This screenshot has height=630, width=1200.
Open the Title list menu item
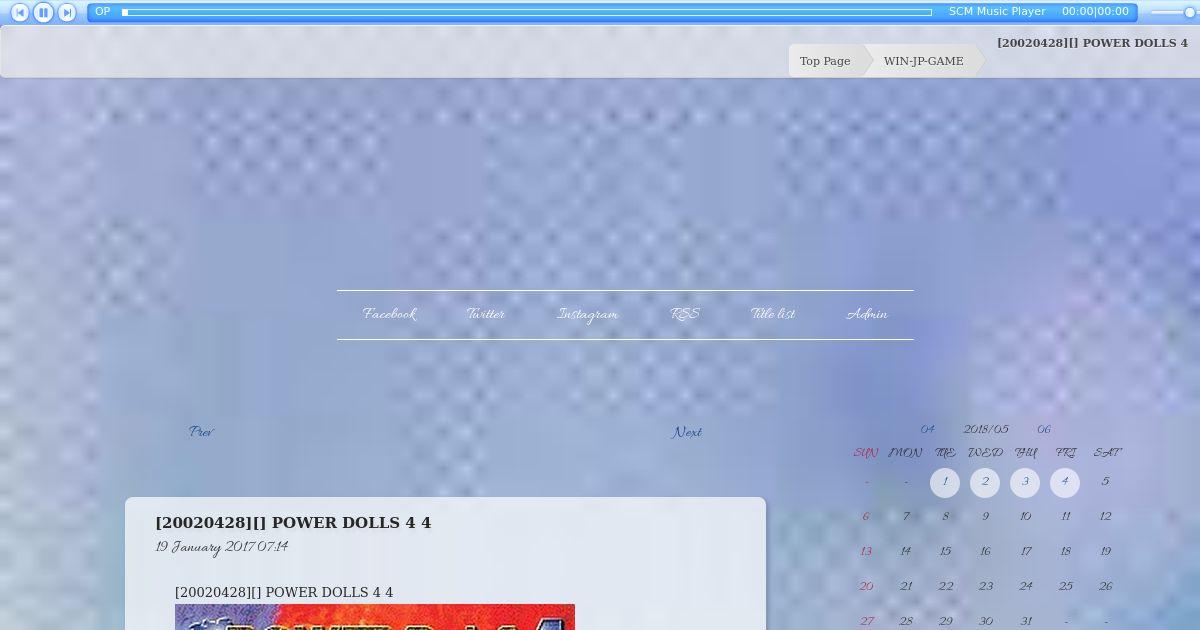pos(772,314)
